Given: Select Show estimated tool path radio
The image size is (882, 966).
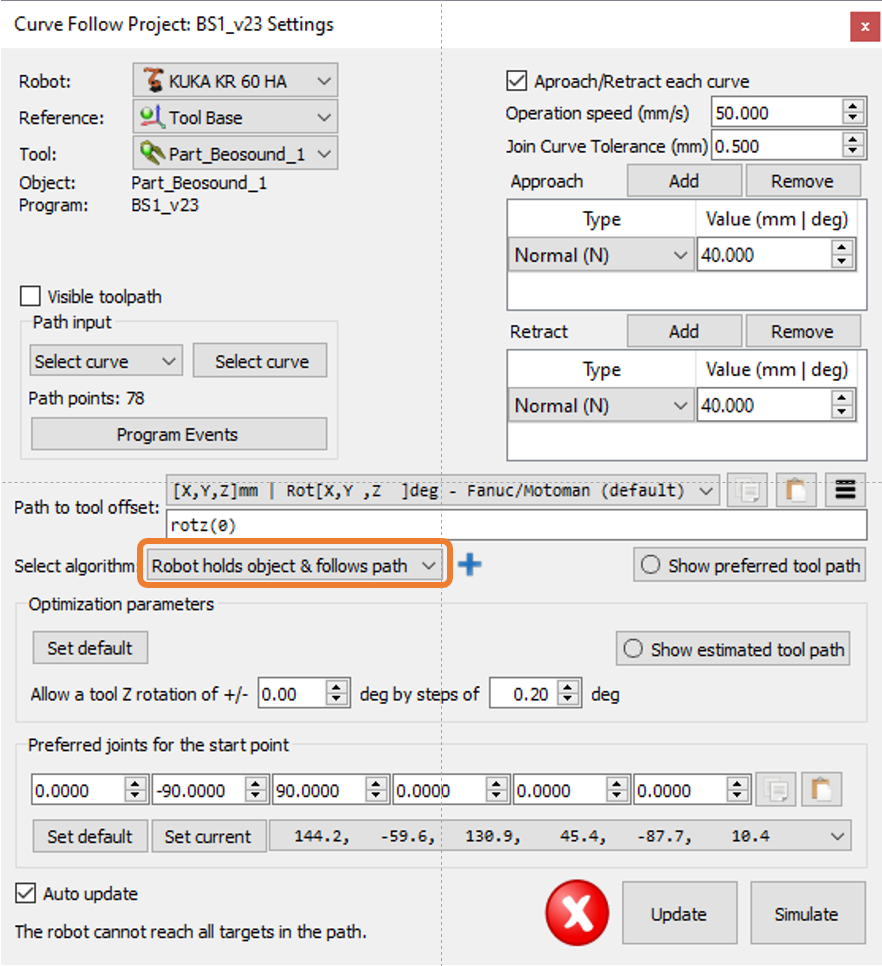Looking at the screenshot, I should point(733,649).
